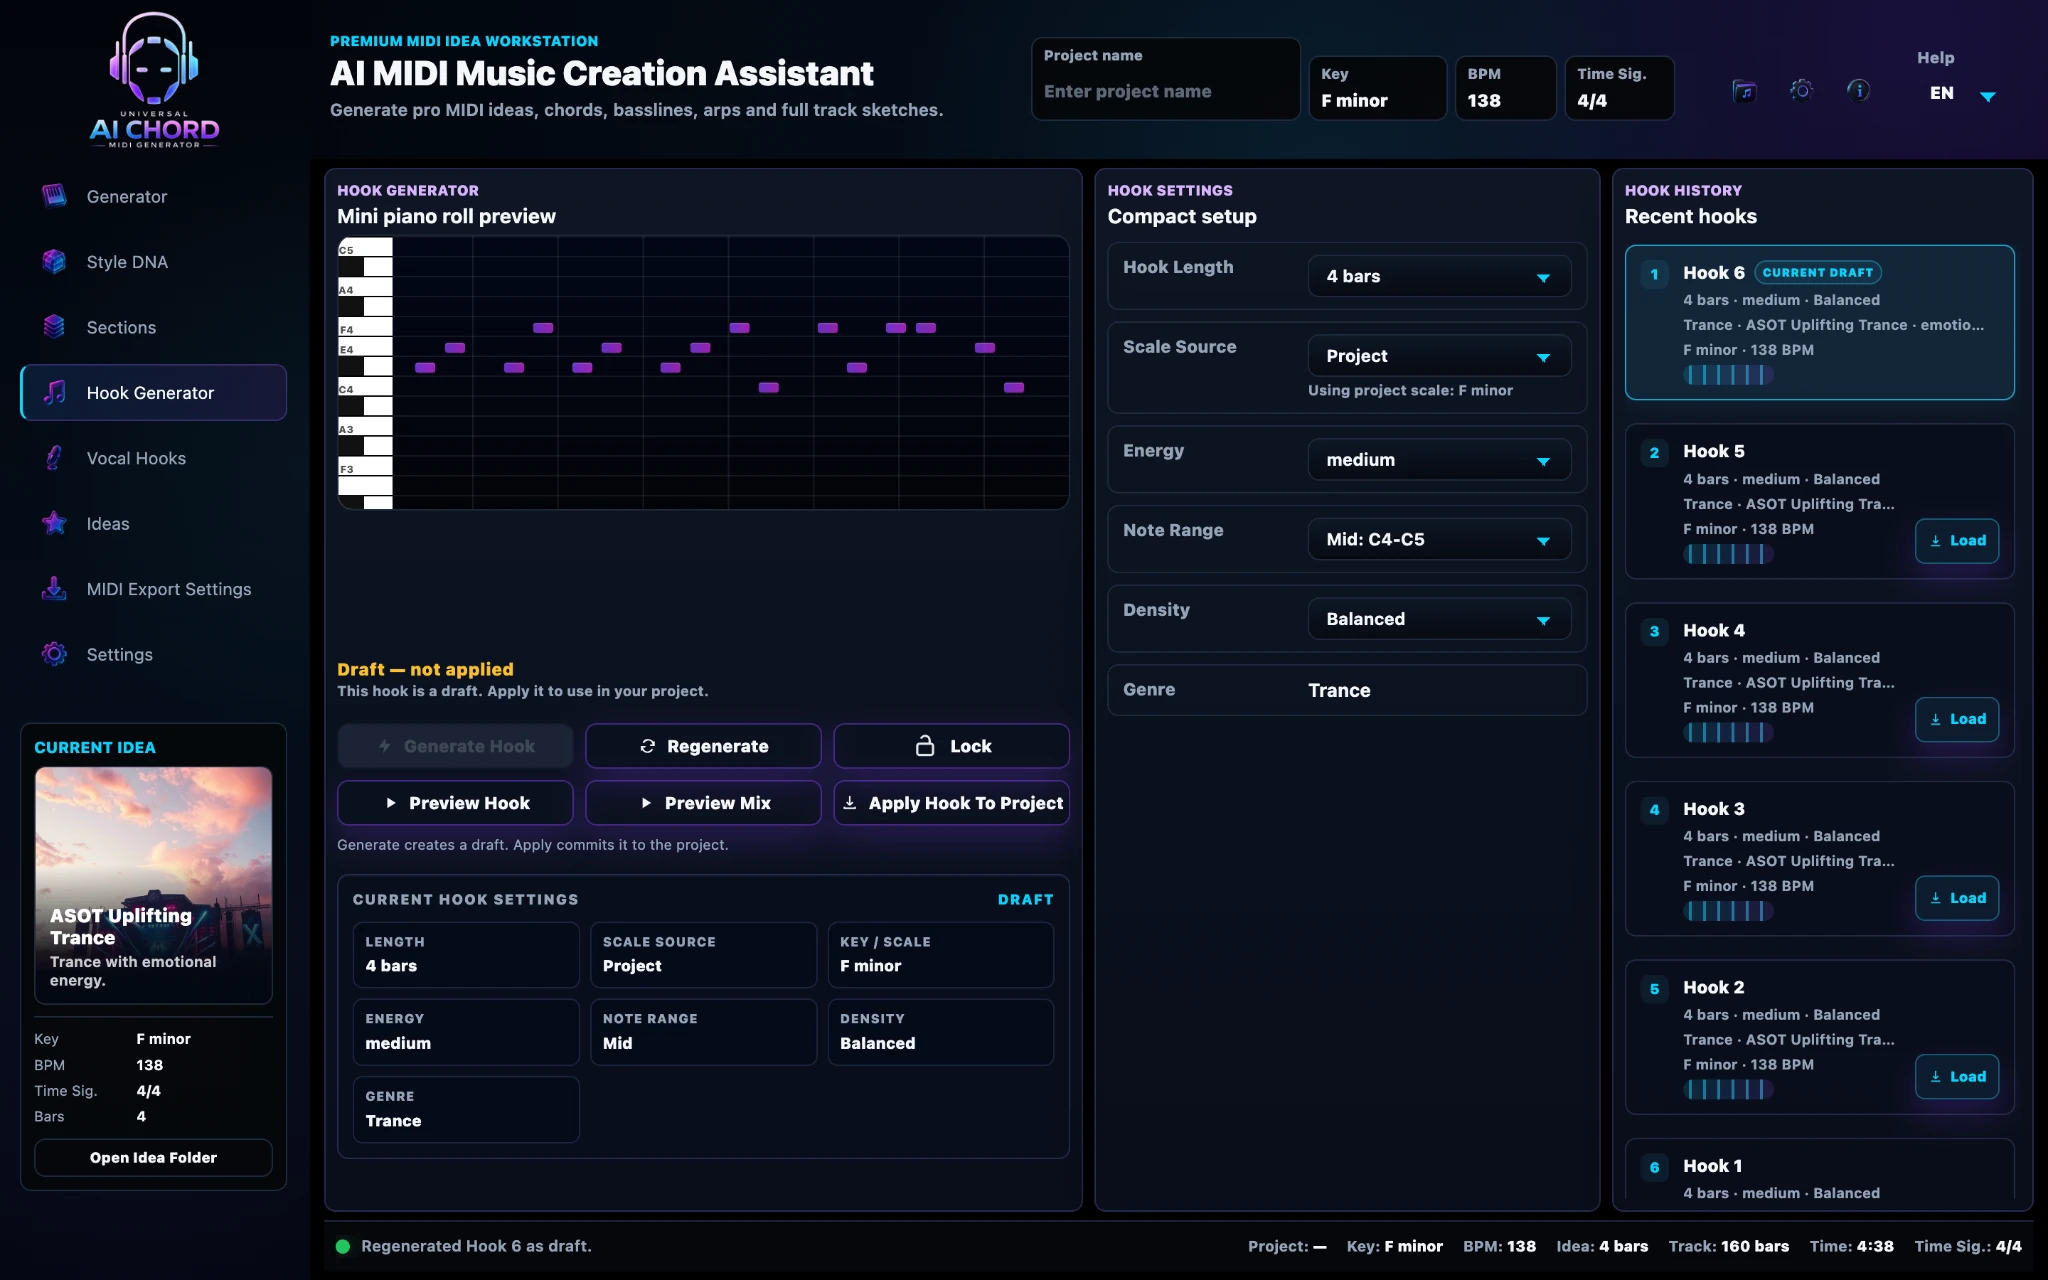
Task: Click the Hook 1 entry in Recent hooks
Action: pyautogui.click(x=1819, y=1170)
